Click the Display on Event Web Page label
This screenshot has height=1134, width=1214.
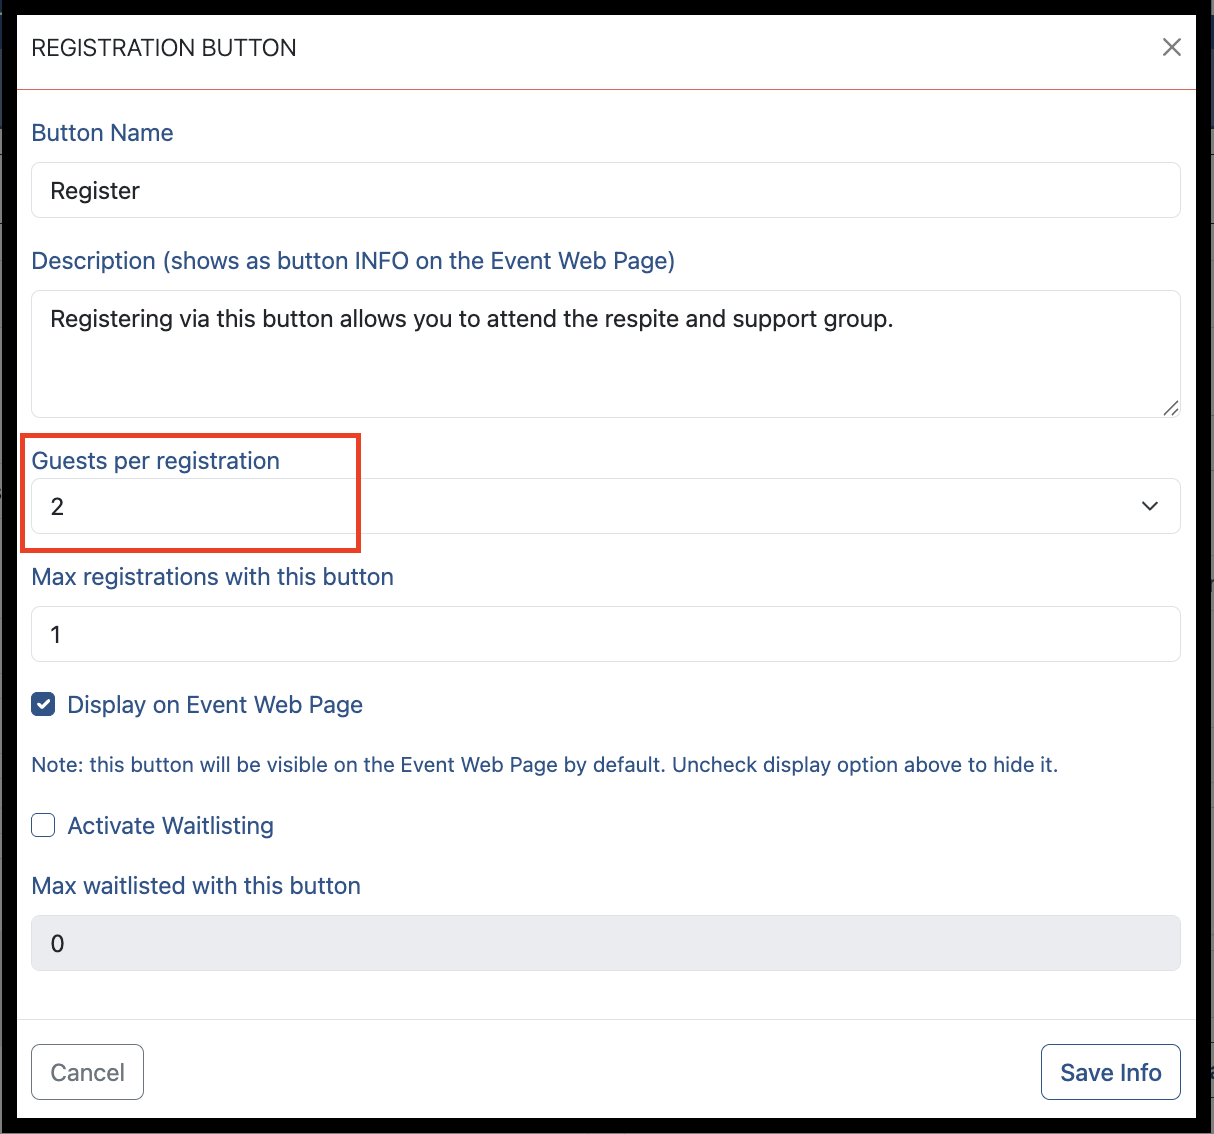click(x=215, y=705)
